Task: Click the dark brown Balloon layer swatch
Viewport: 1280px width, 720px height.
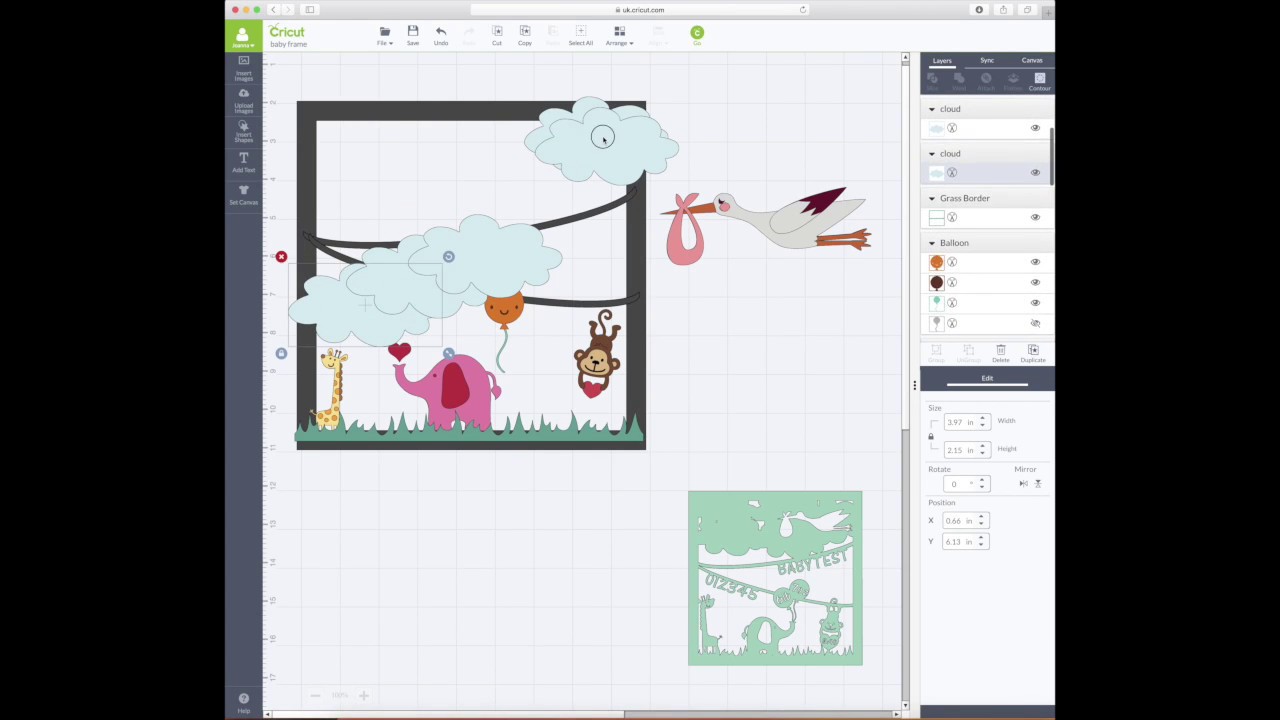Action: click(936, 282)
